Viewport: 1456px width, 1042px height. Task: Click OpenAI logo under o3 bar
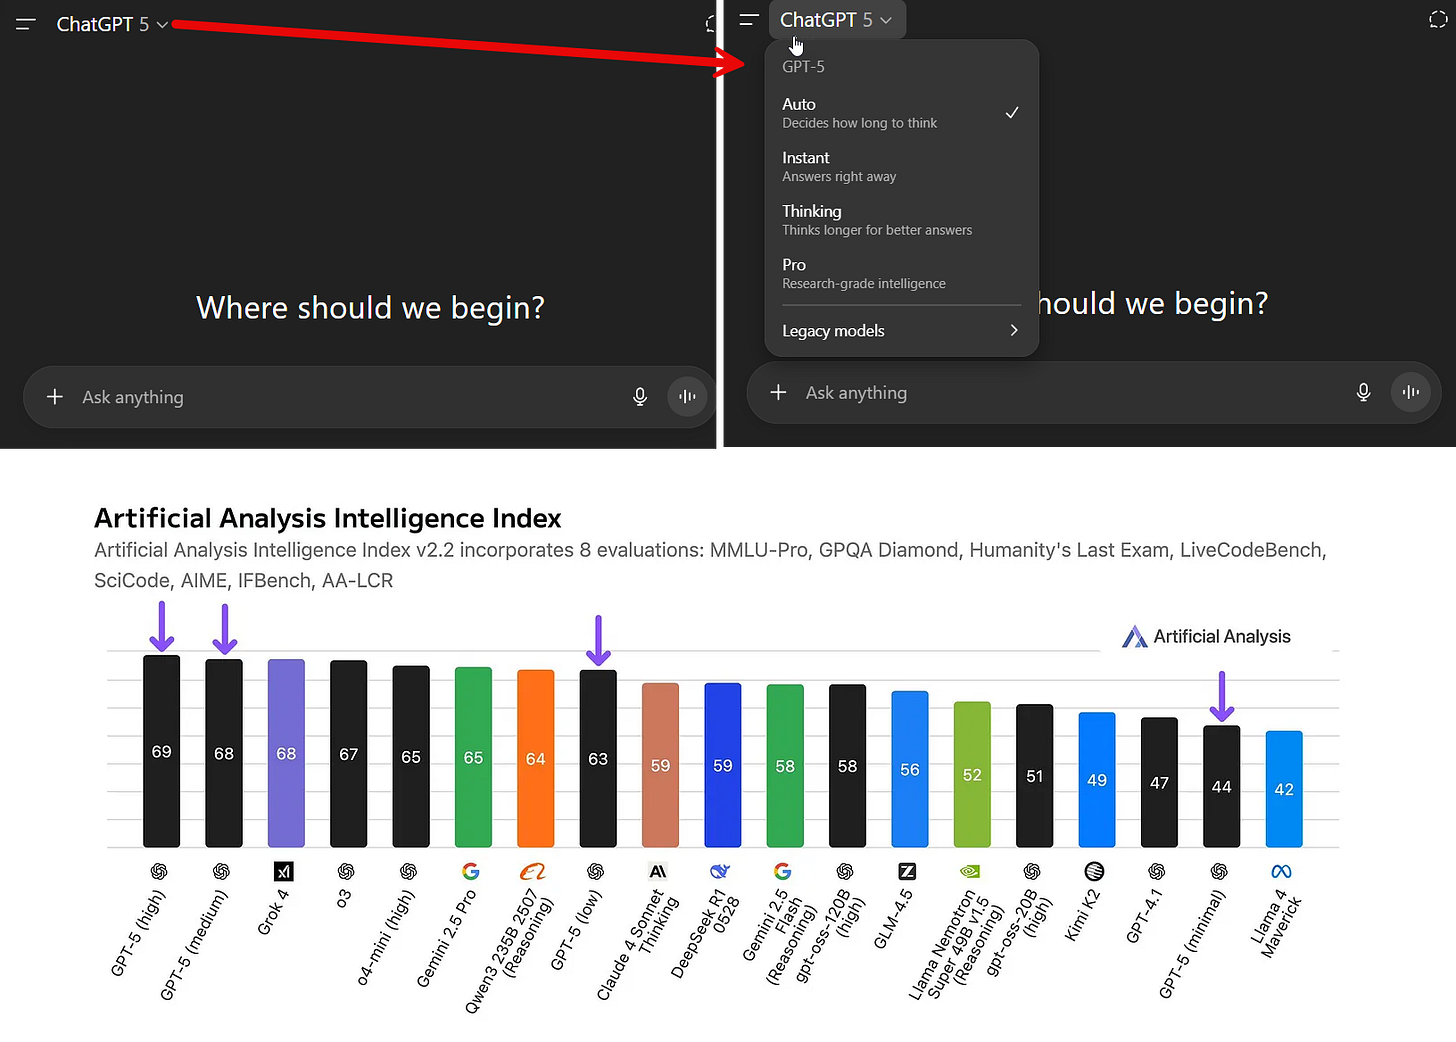pos(346,872)
